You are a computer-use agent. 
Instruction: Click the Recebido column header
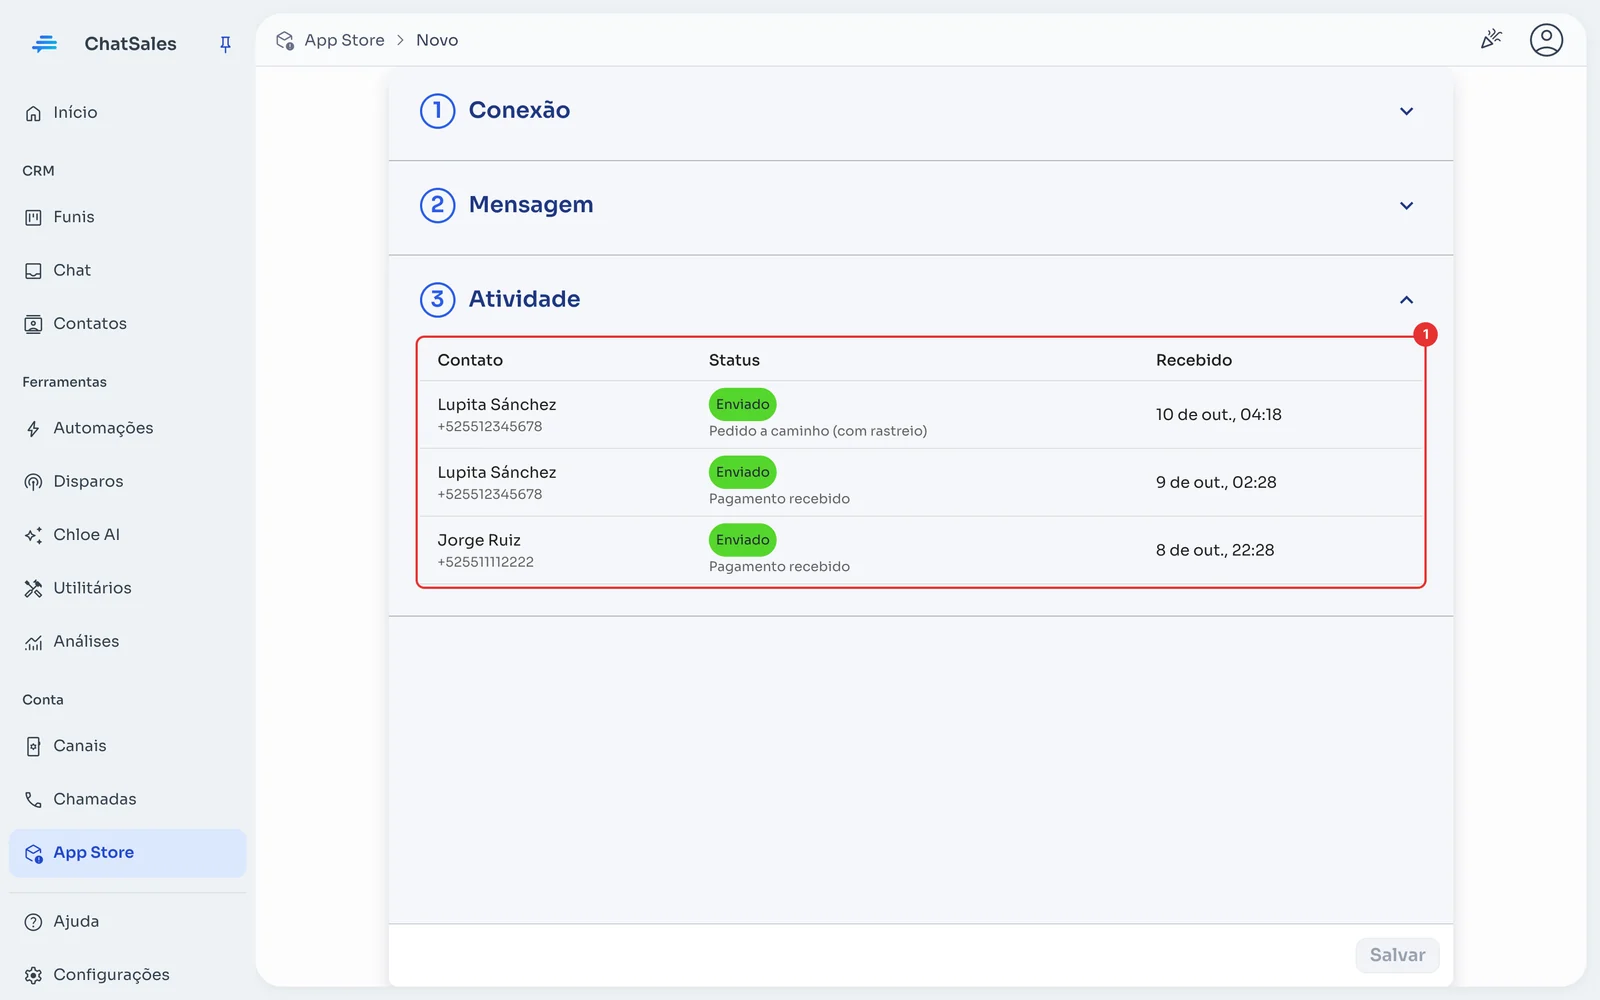point(1194,360)
